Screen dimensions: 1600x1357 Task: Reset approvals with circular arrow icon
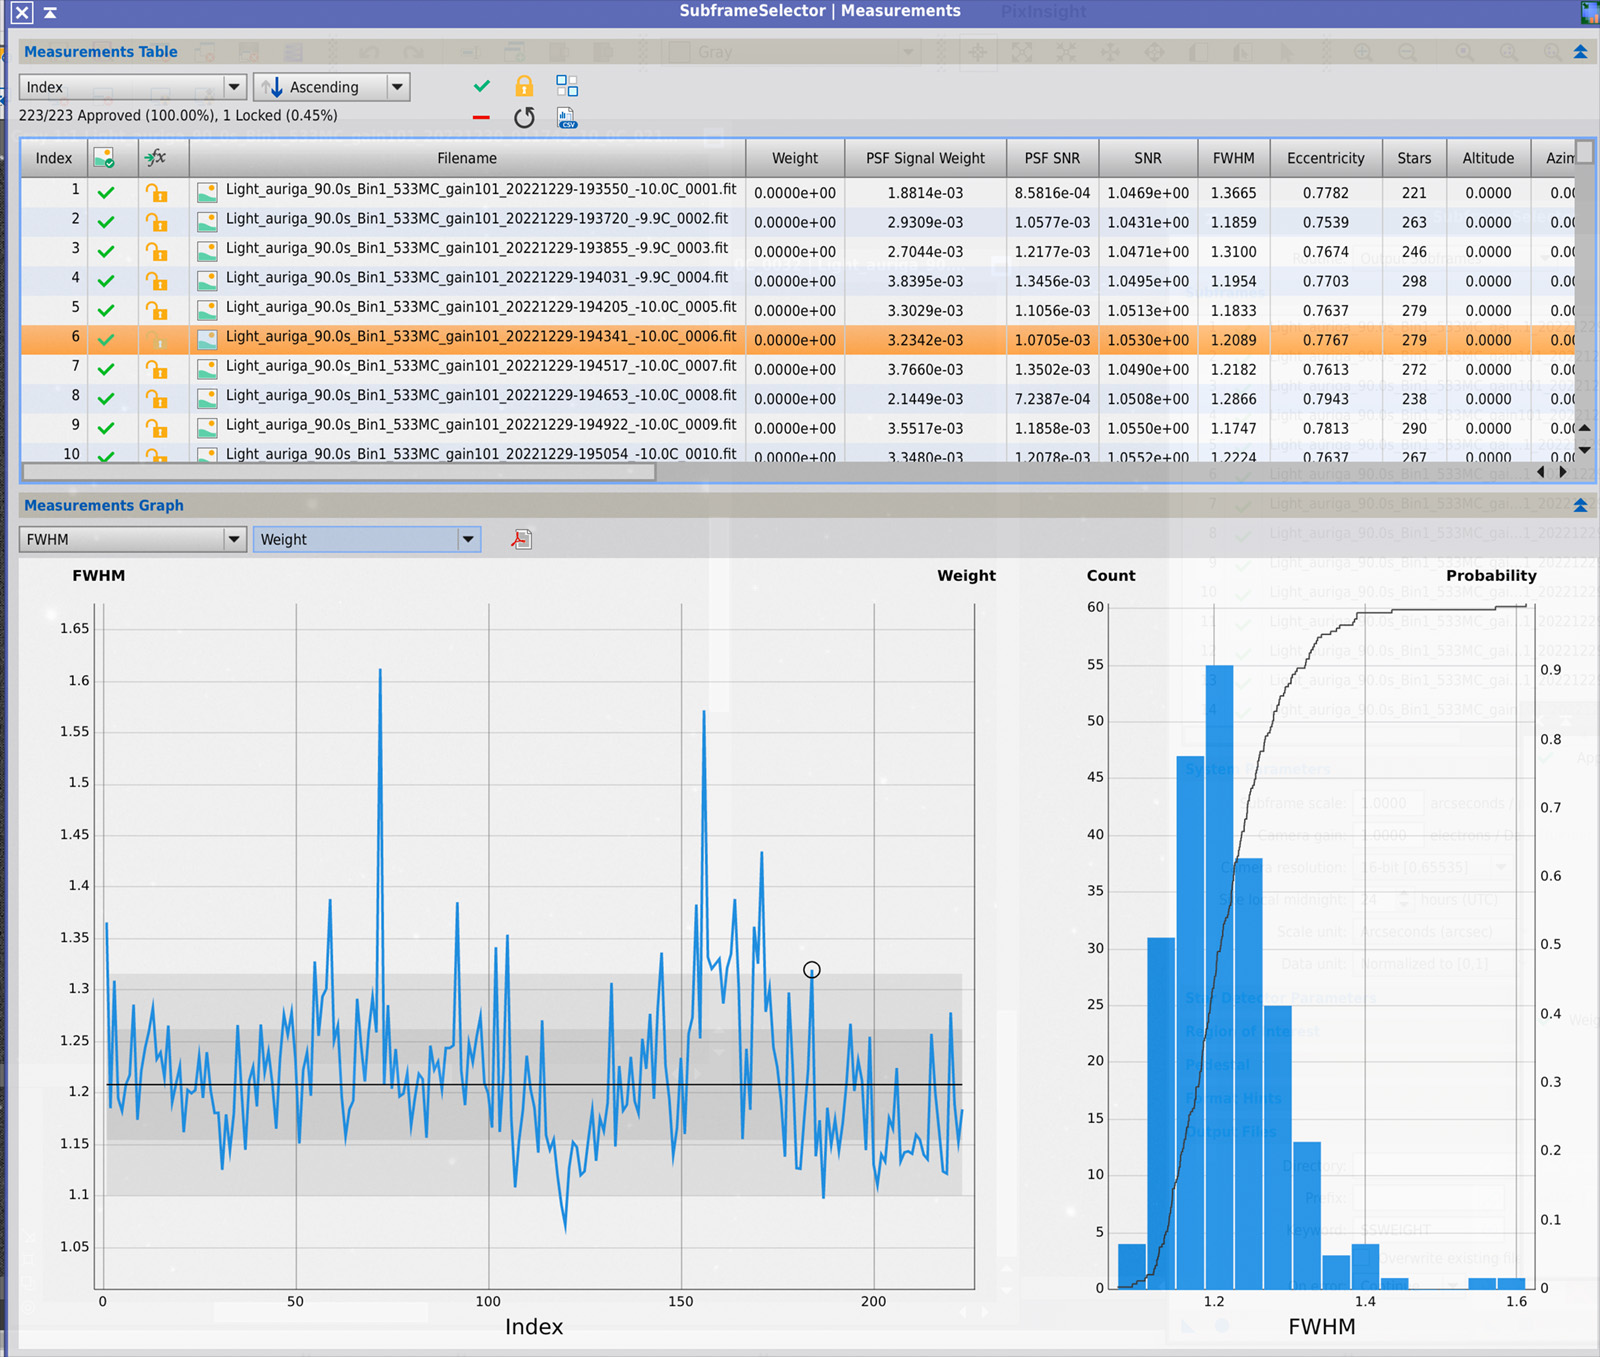pos(524,117)
